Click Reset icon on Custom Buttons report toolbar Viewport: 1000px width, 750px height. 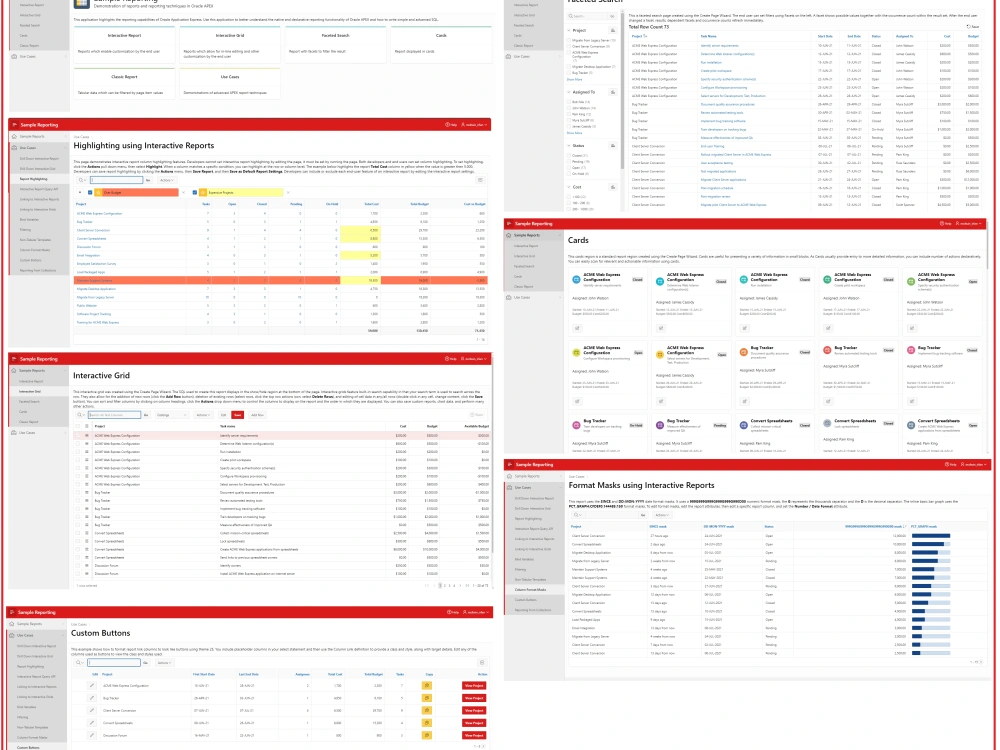pyautogui.click(x=482, y=663)
